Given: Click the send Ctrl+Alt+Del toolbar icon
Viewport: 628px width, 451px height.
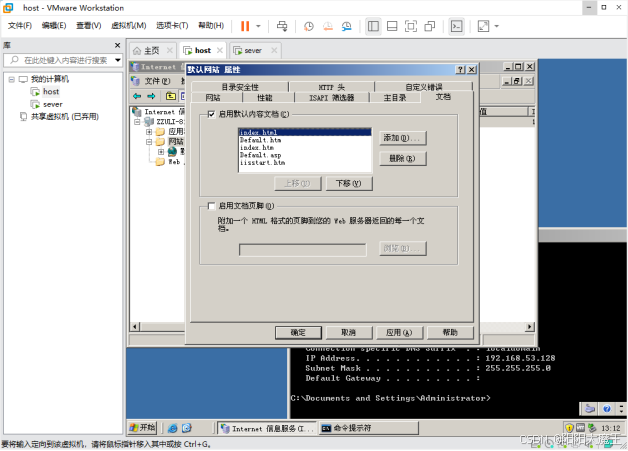Looking at the screenshot, I should click(x=282, y=26).
